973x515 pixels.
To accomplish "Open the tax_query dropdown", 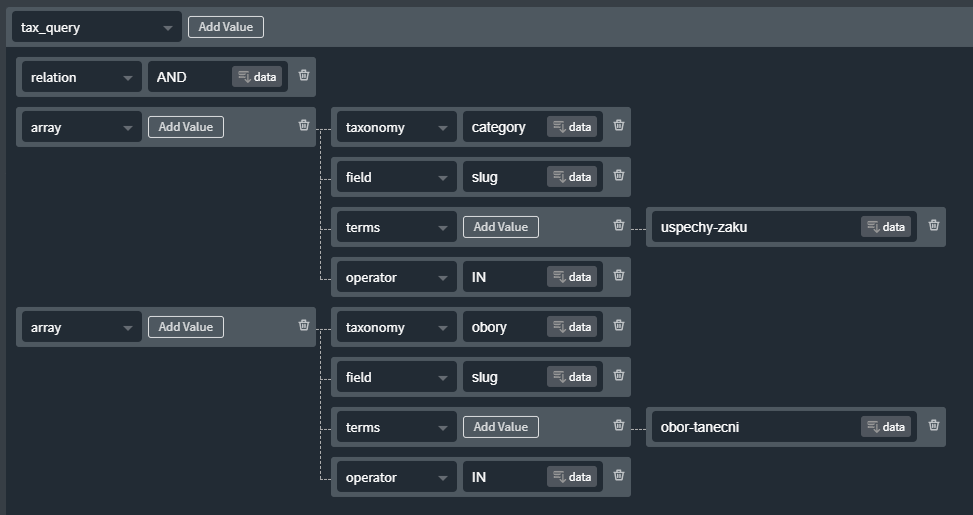I will [x=97, y=27].
